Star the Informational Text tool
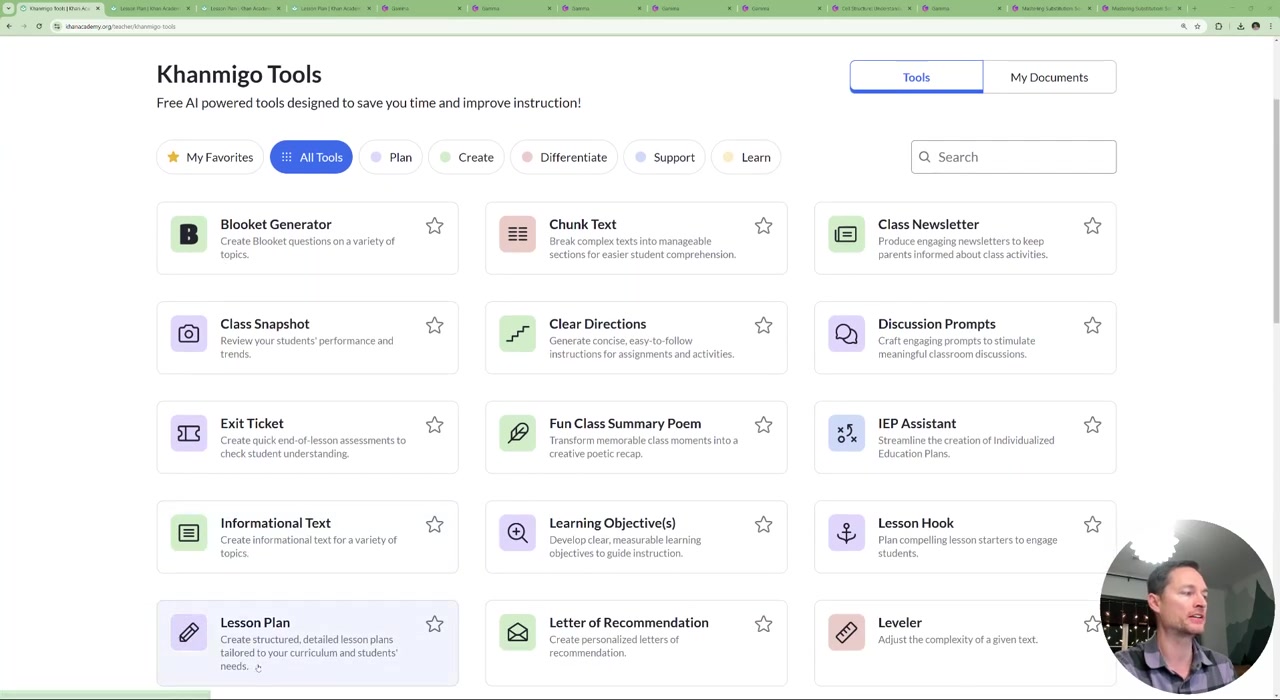The image size is (1280, 700). tap(434, 525)
